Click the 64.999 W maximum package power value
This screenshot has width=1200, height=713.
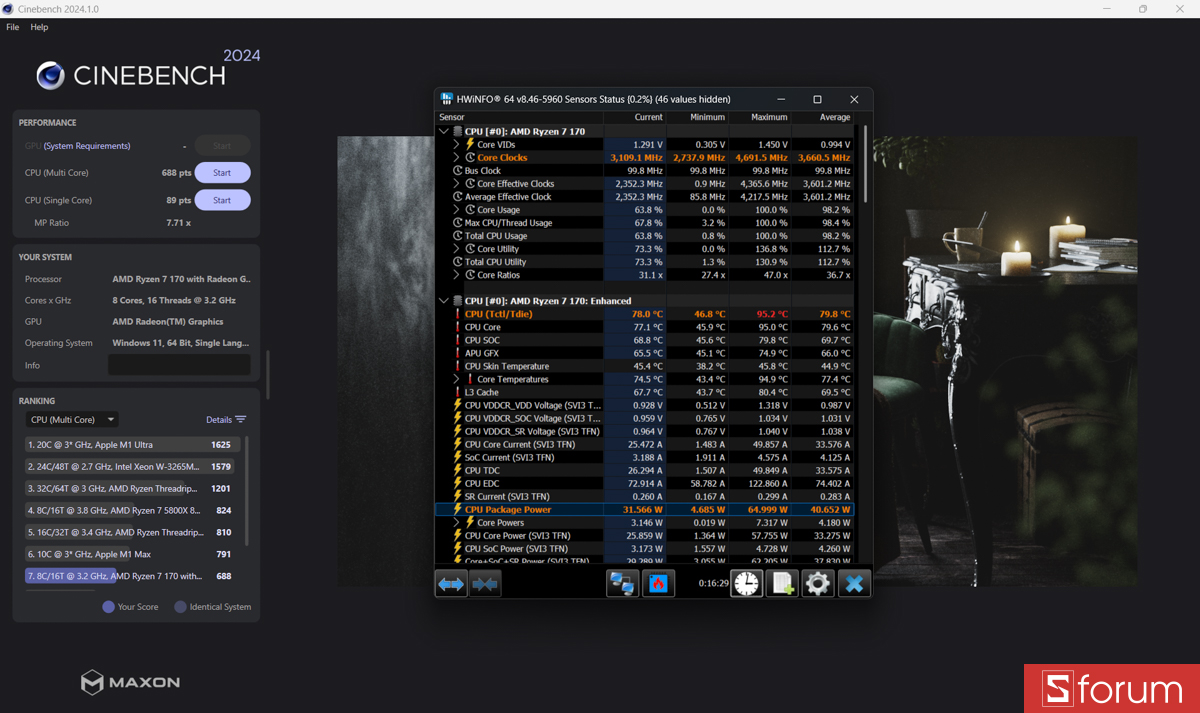tap(766, 509)
